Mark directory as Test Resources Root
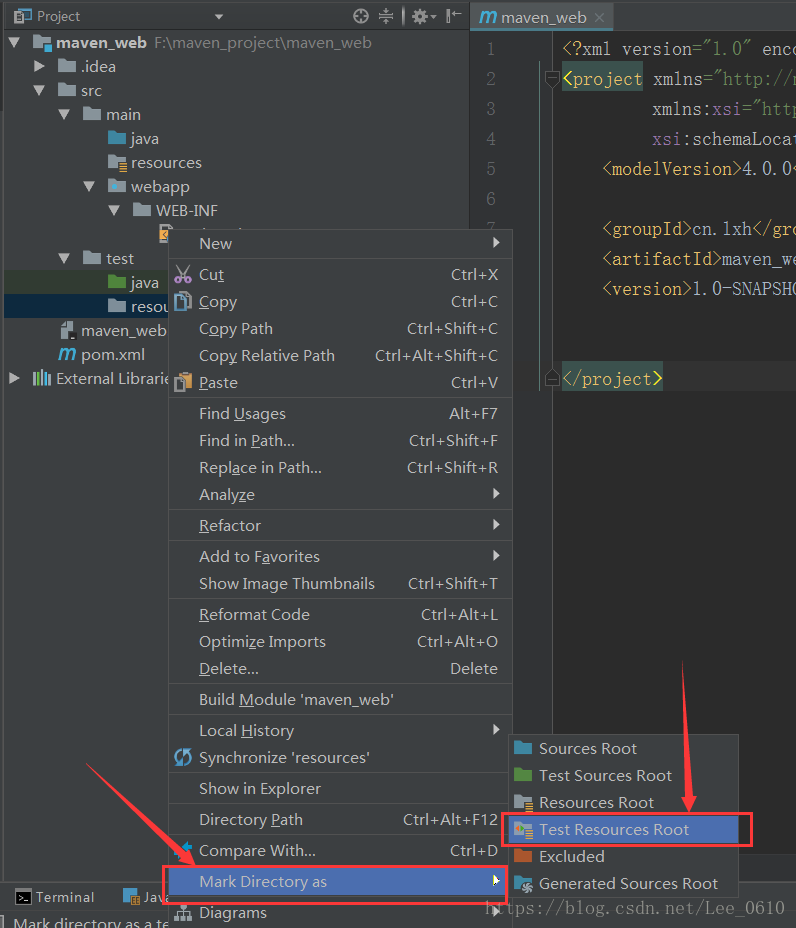 (623, 830)
